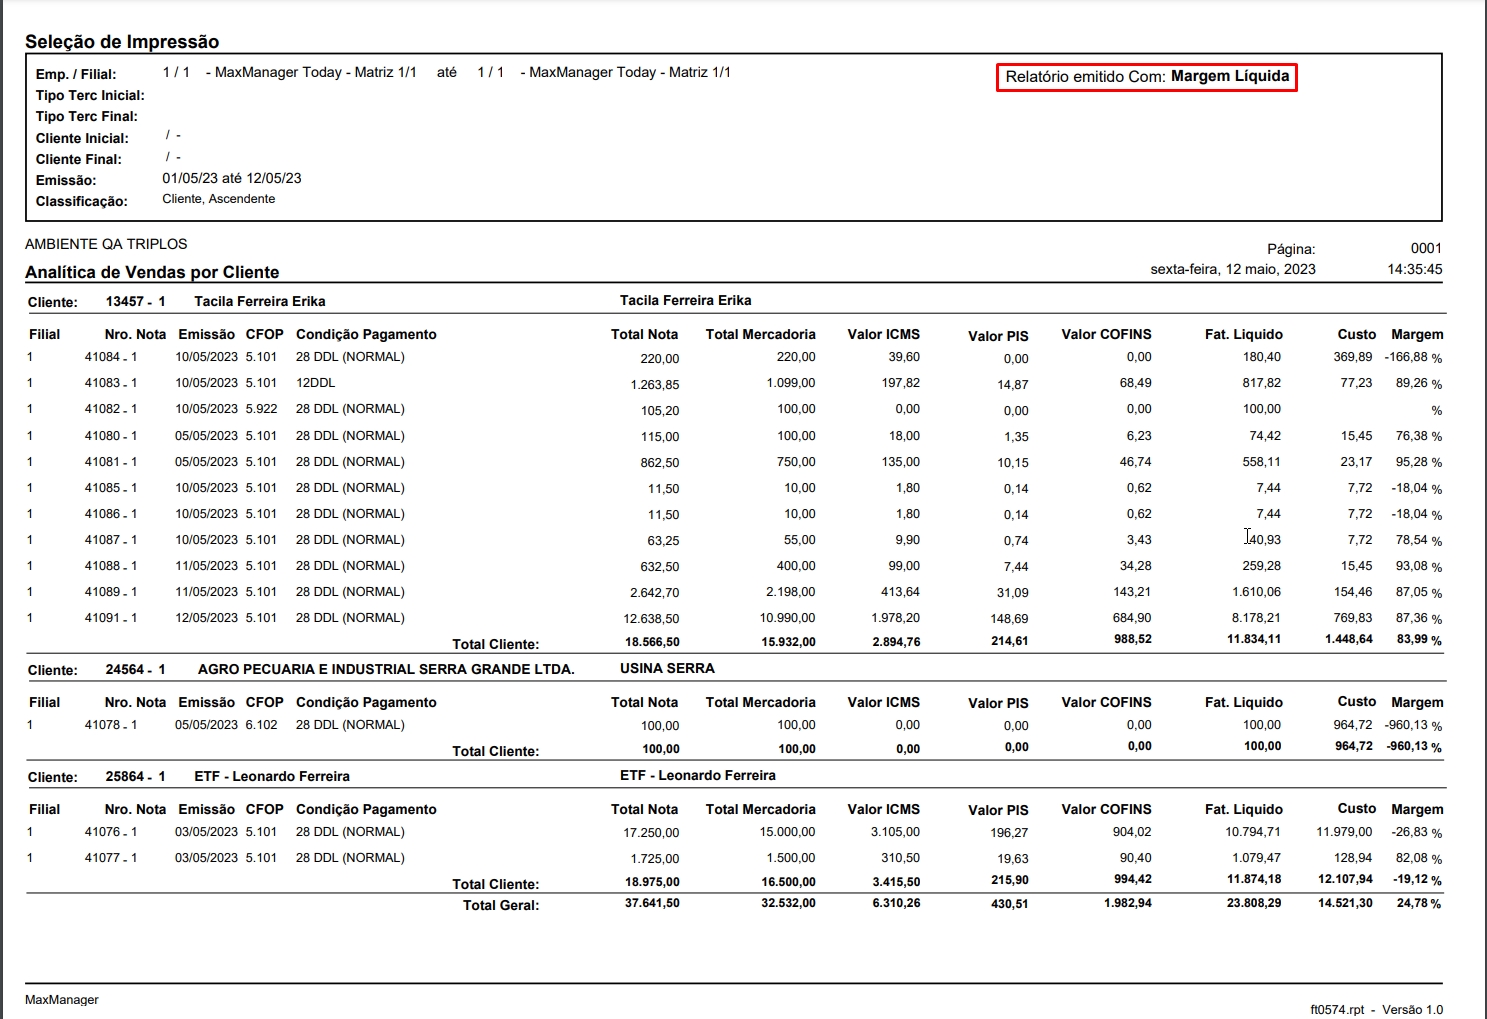The width and height of the screenshot is (1487, 1019).
Task: Click Valor ICMS value '1.978,20'
Action: pos(893,618)
